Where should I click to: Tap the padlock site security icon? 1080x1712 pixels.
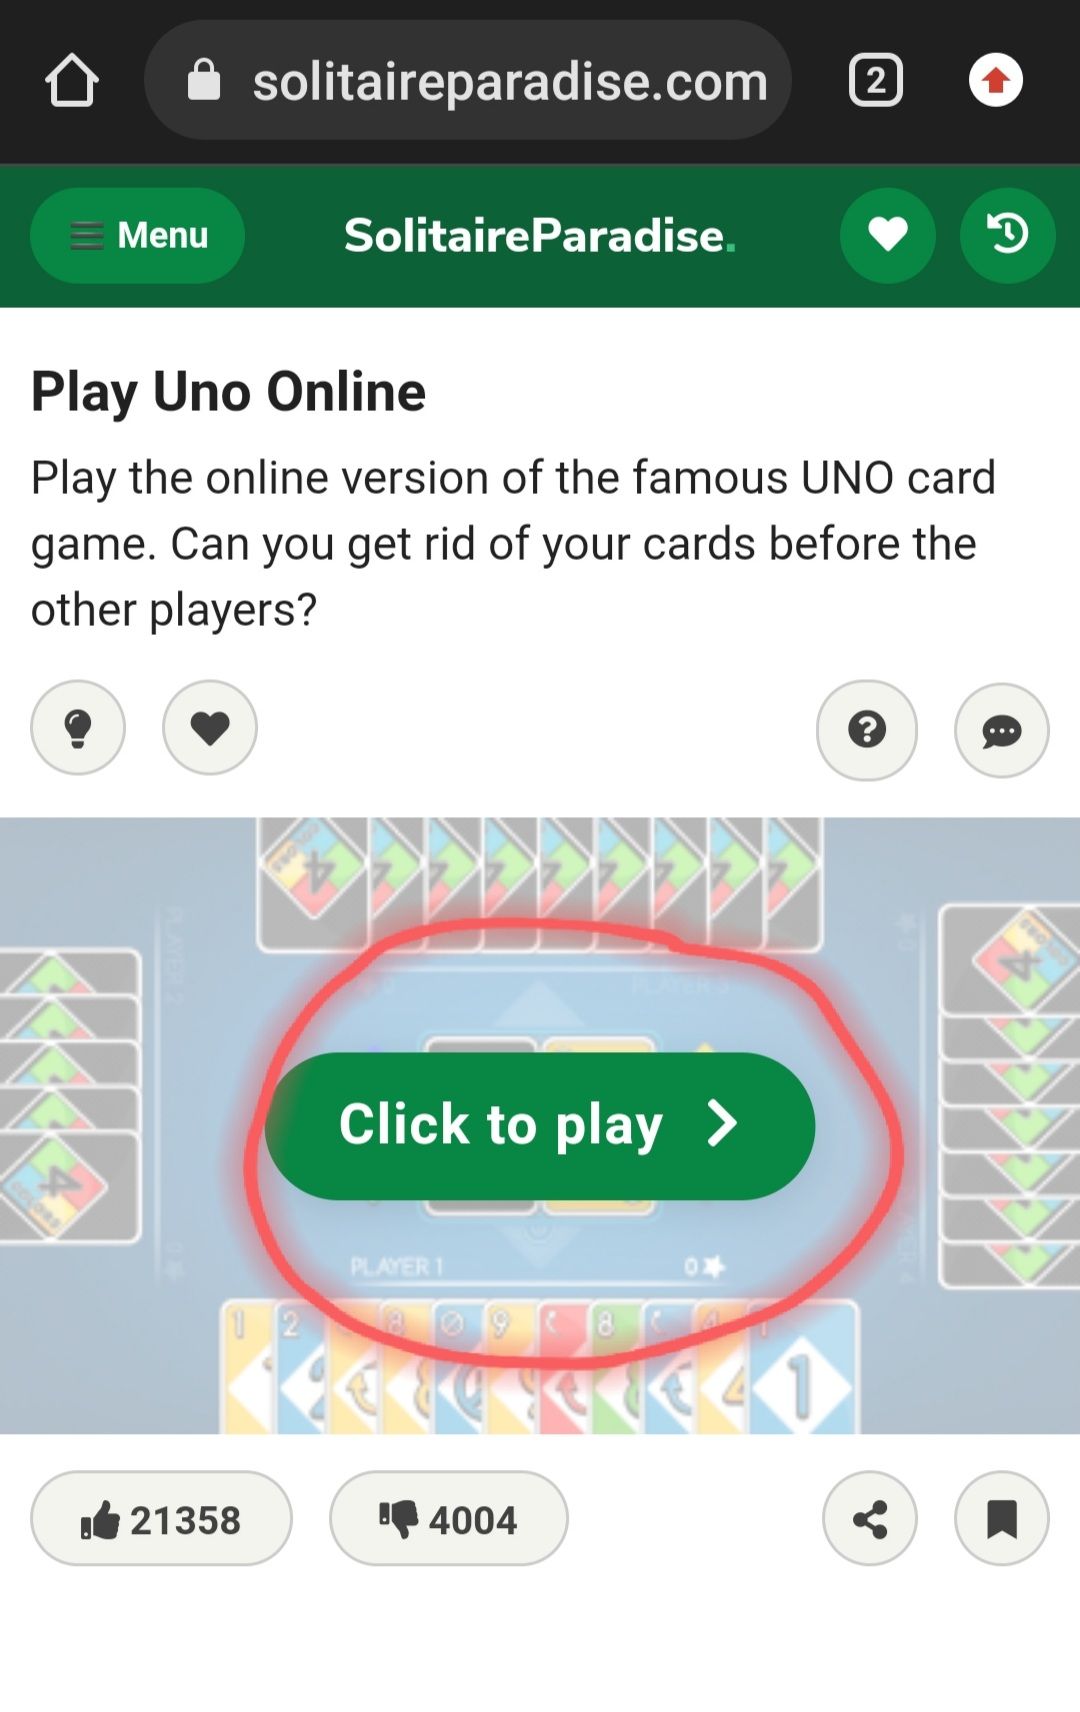[x=204, y=80]
